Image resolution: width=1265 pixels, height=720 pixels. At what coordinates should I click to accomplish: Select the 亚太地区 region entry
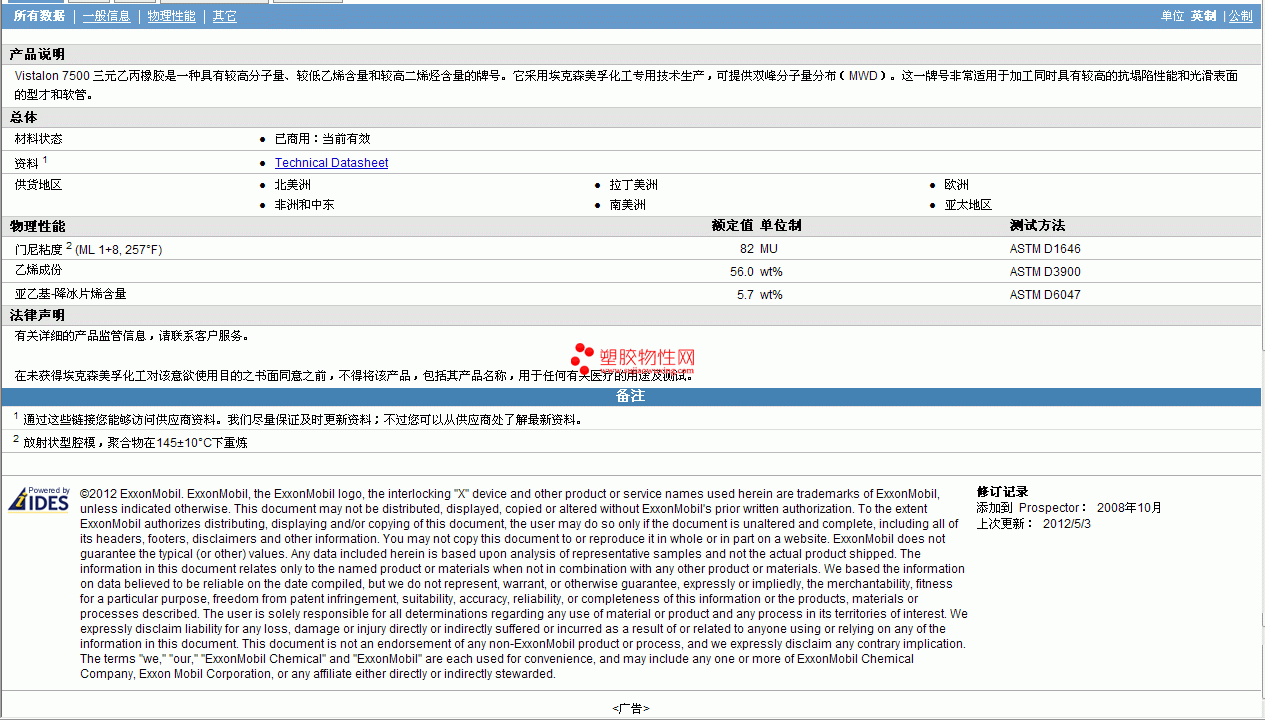(x=968, y=205)
